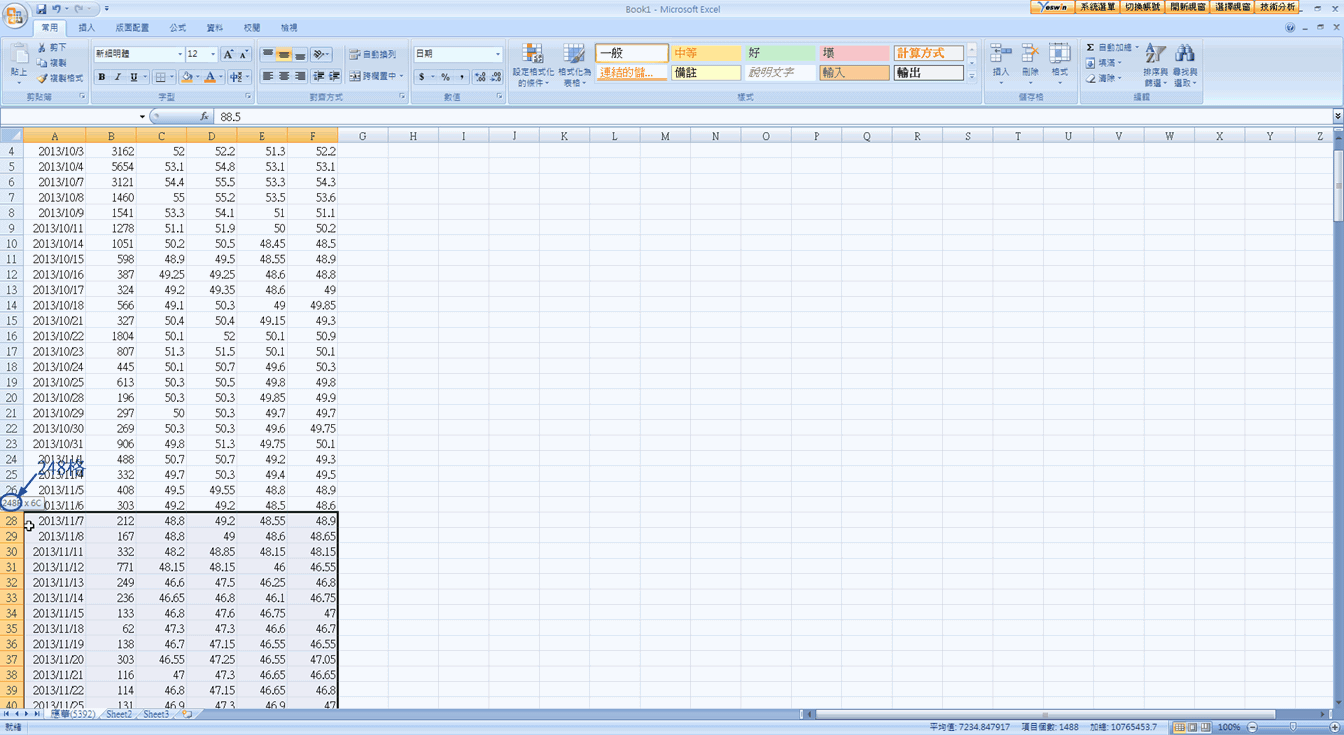Save the workbook from Quick Access toolbar

(42, 8)
